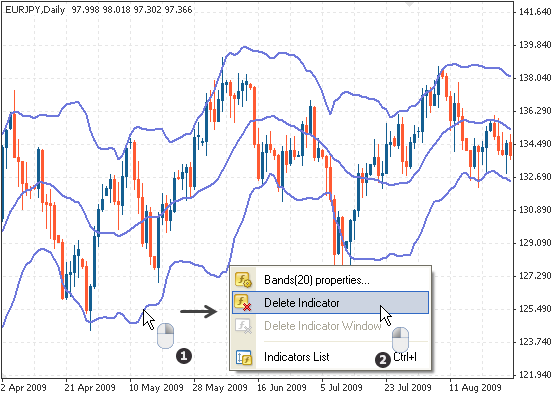Click the date label 2 Apr 2009
Screen dimensions: 555x398
[24, 388]
